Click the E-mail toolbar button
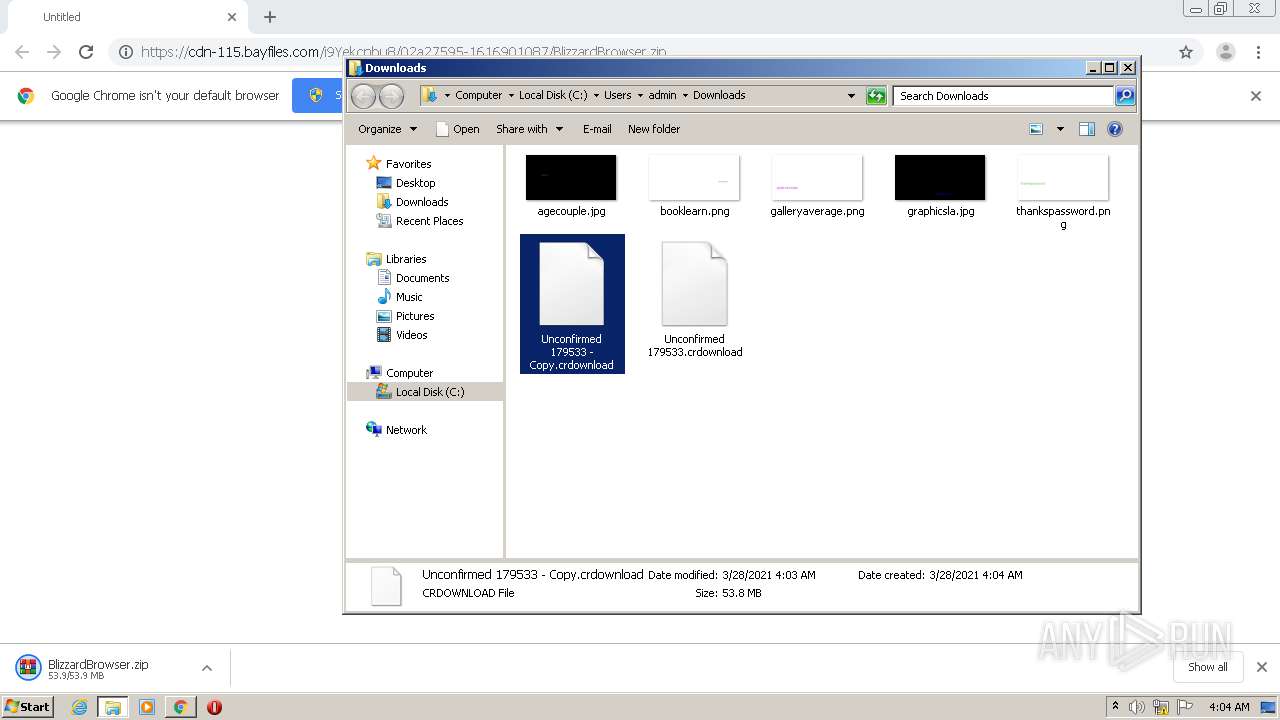Screen dimensions: 1280x720 coord(597,129)
